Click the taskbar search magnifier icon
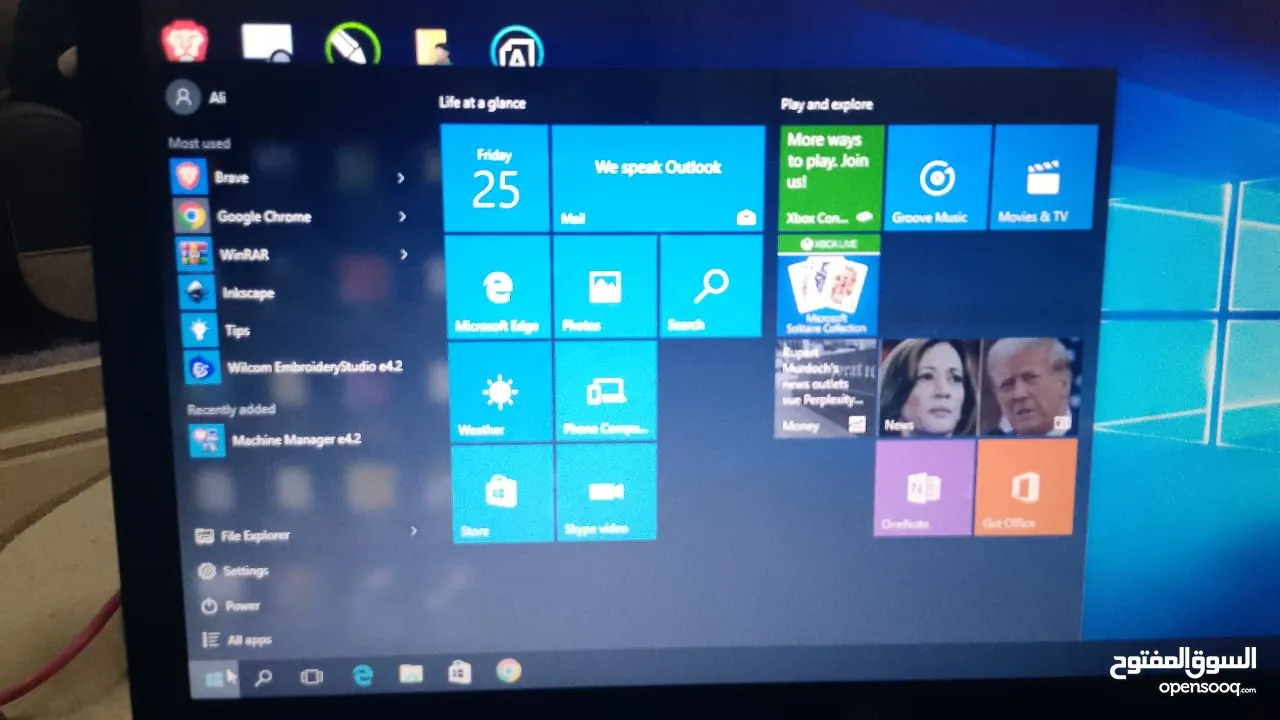 (263, 678)
